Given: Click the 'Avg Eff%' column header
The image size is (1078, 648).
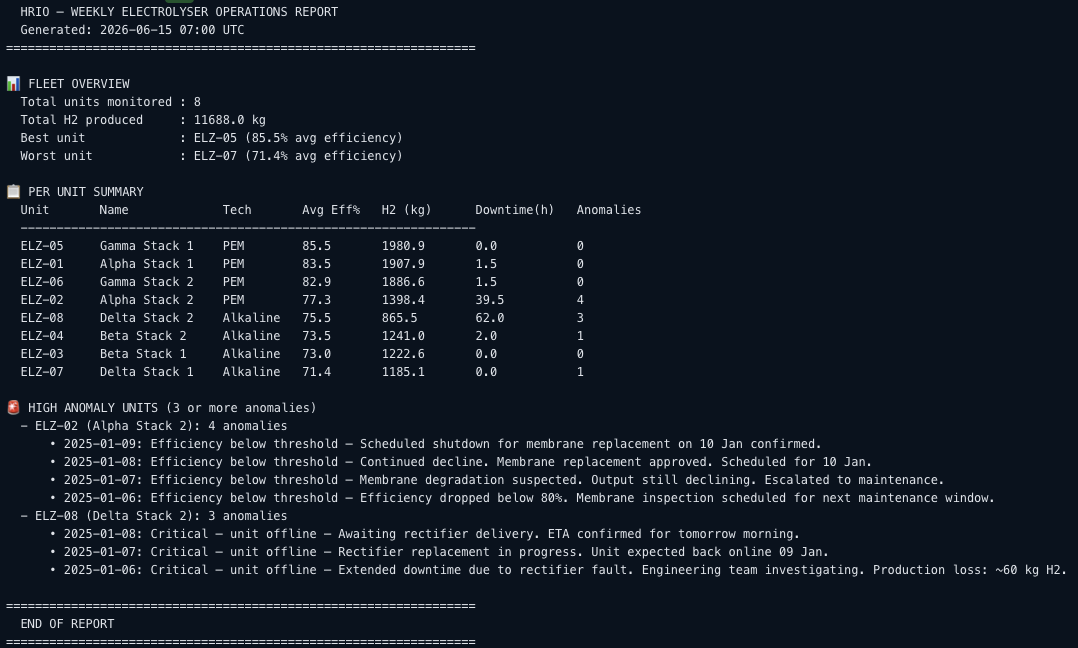Looking at the screenshot, I should coord(331,210).
